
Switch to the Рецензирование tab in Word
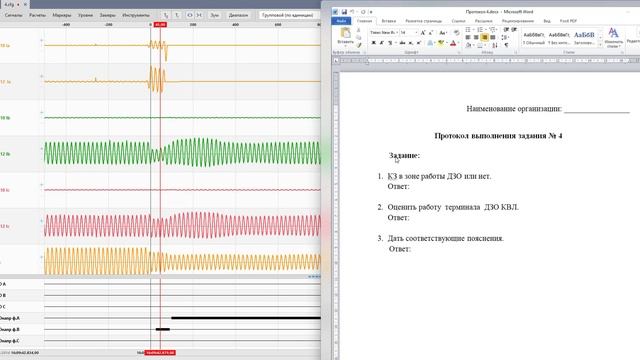coord(518,21)
